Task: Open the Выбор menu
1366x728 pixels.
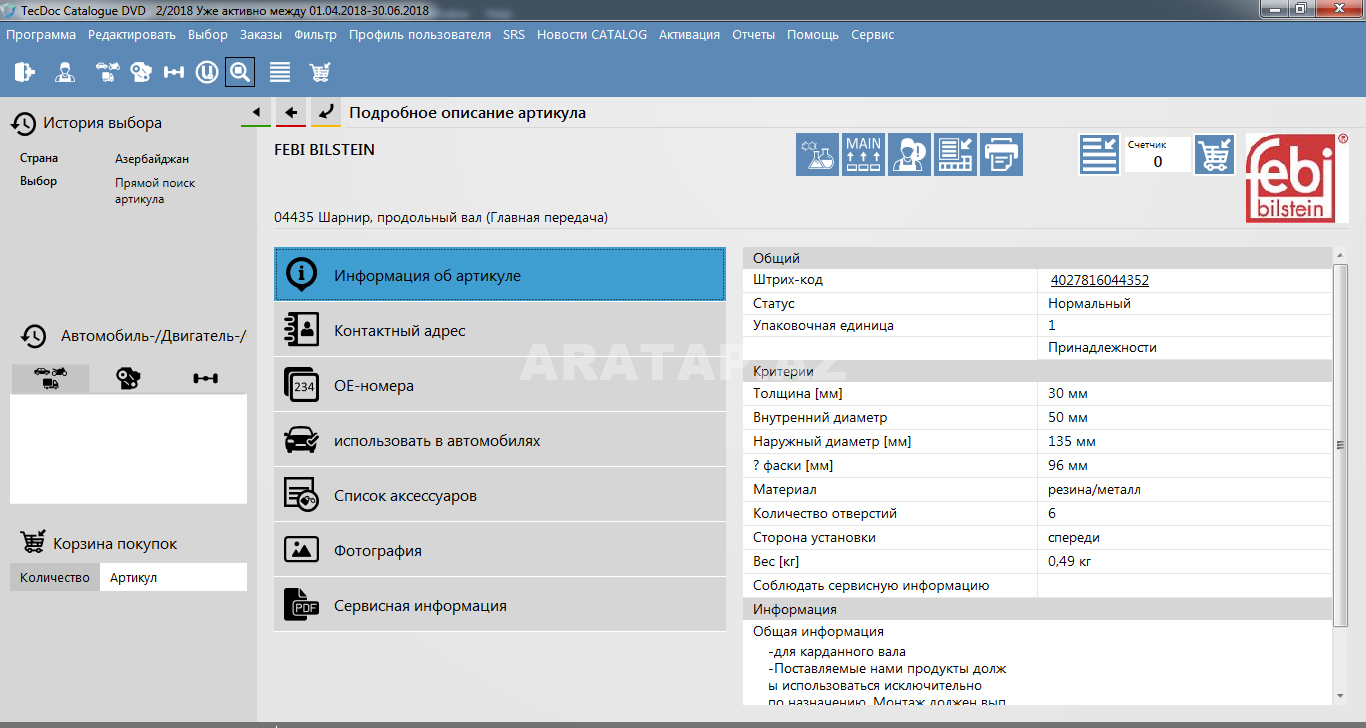Action: [x=208, y=34]
